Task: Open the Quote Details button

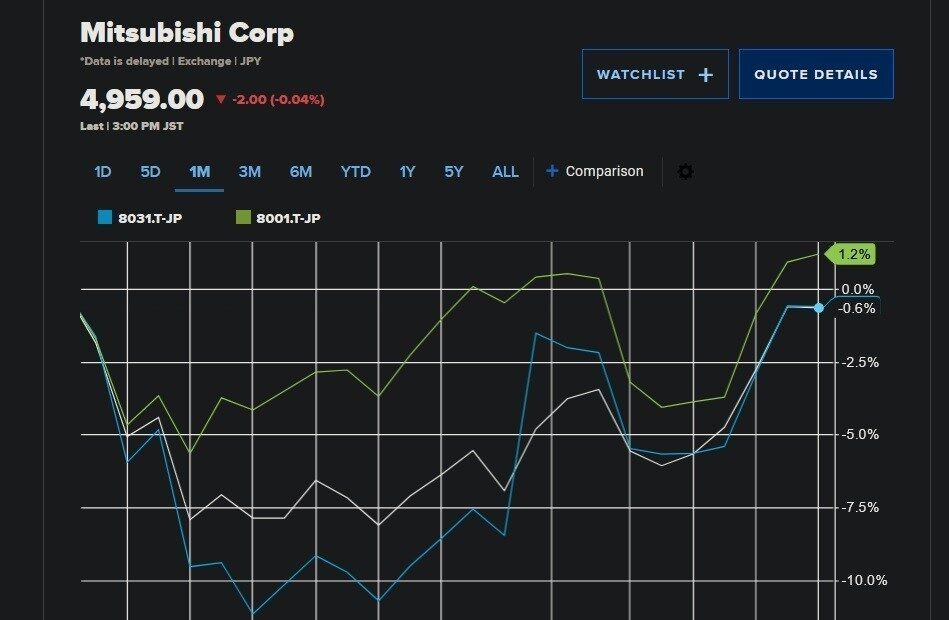Action: (x=815, y=75)
